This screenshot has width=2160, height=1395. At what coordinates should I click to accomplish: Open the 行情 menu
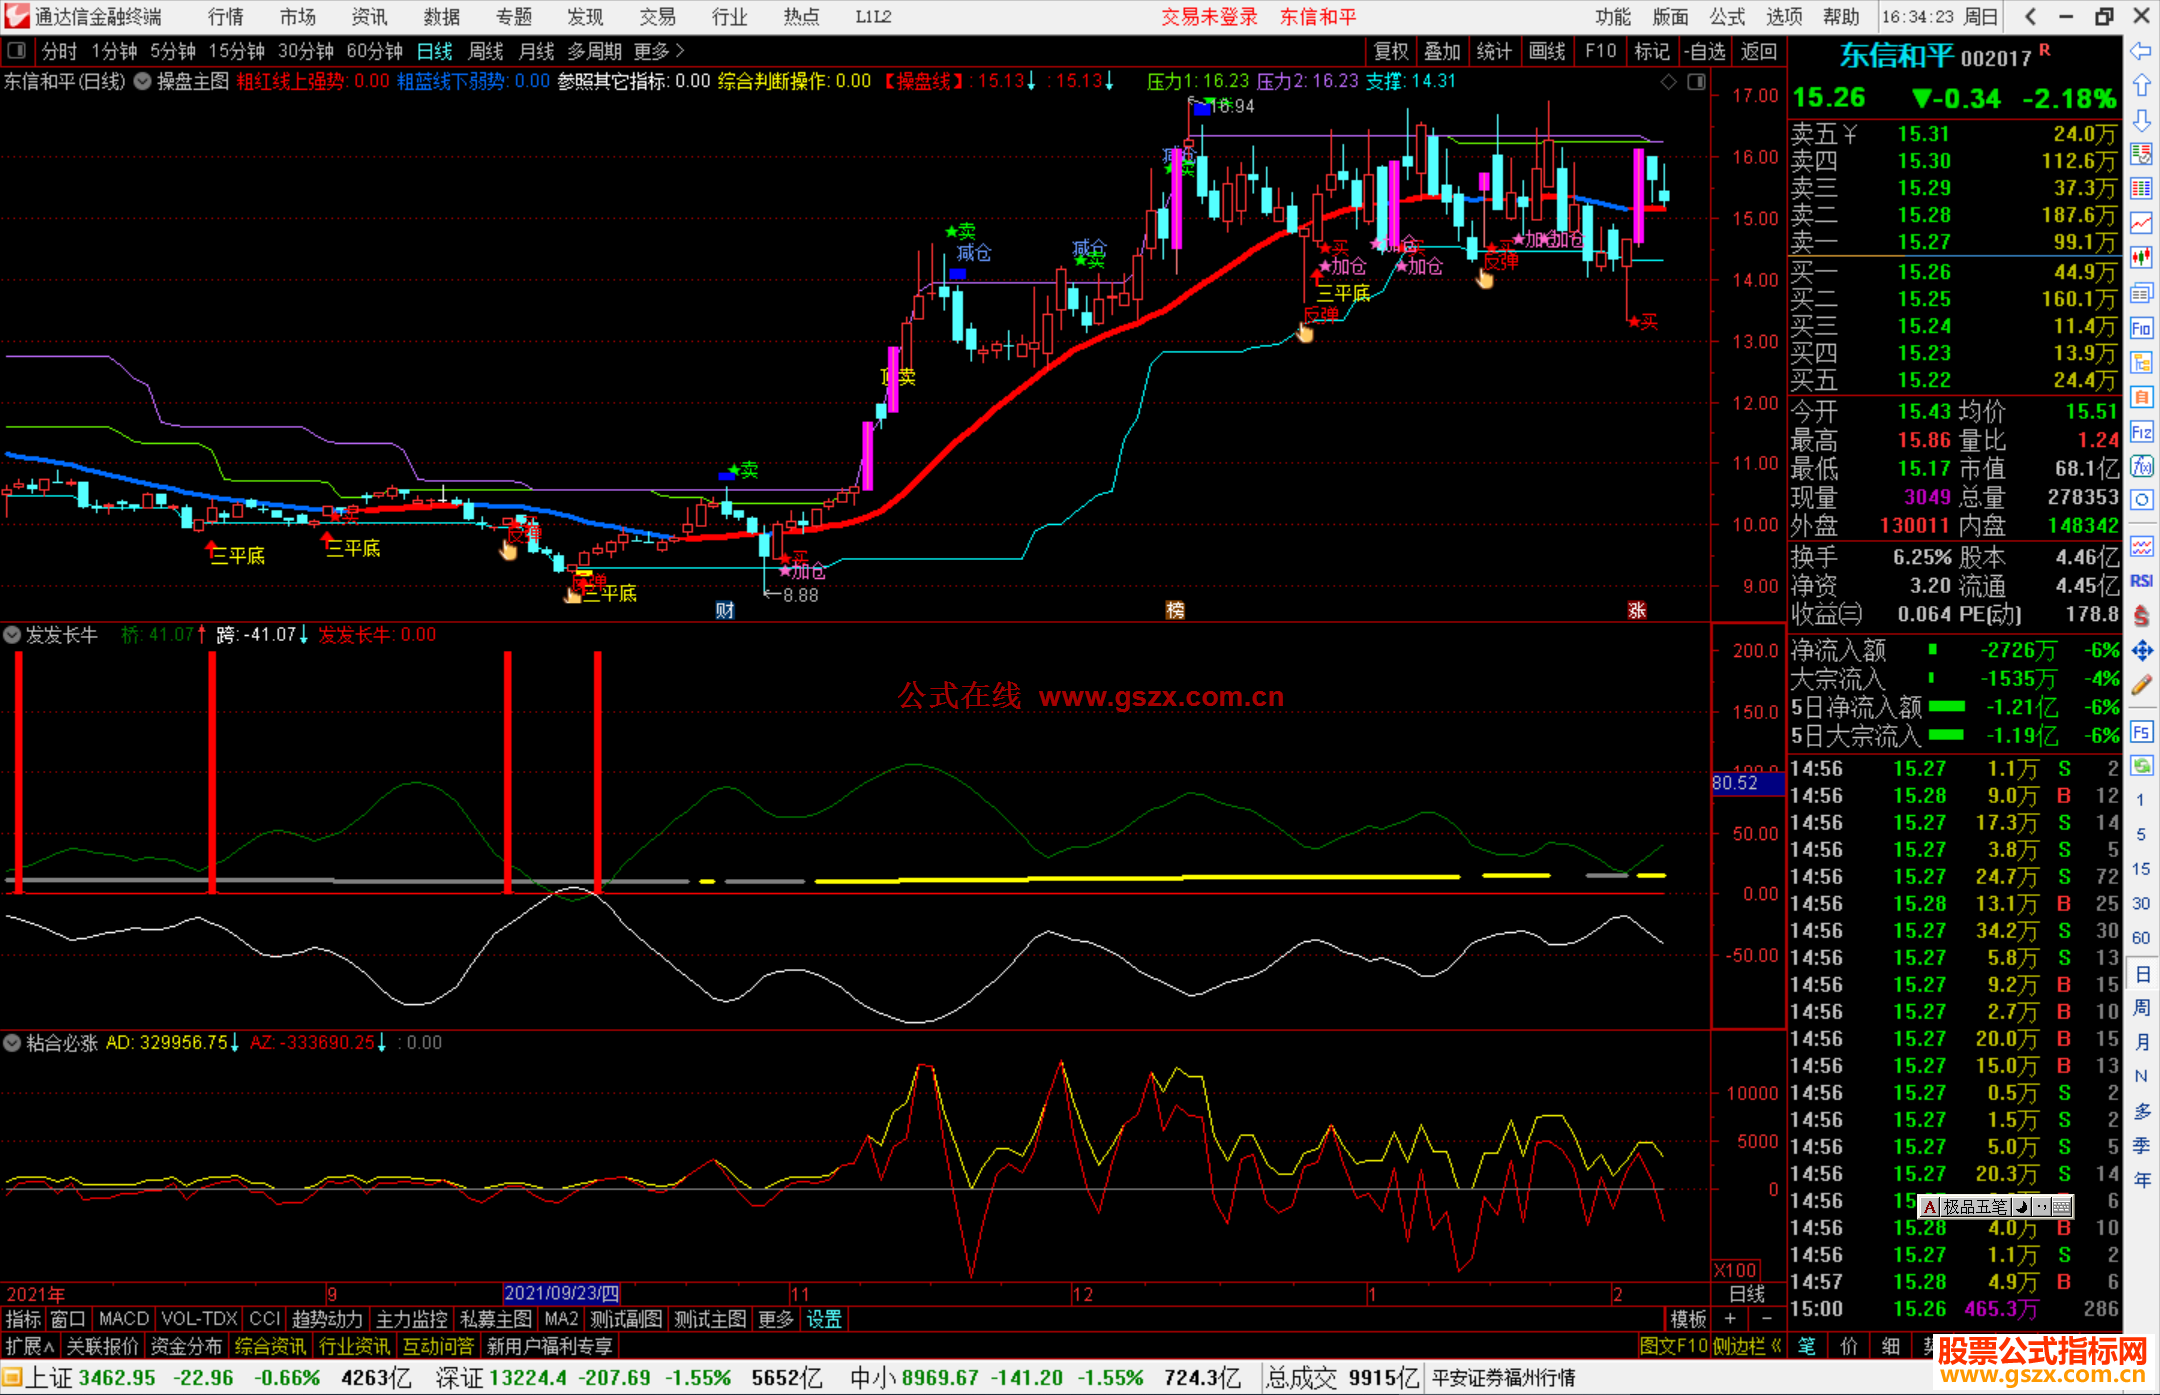coord(226,16)
